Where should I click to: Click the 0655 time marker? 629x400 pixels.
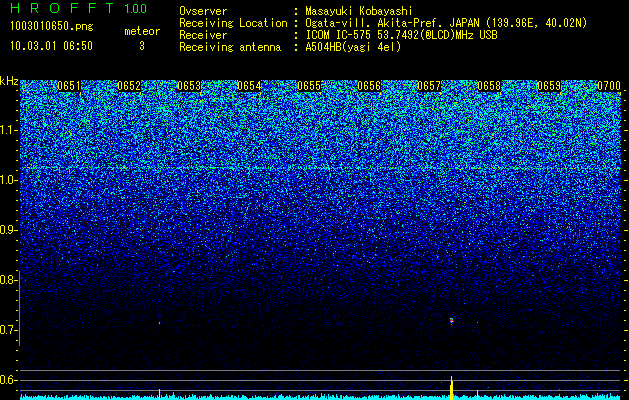(309, 86)
